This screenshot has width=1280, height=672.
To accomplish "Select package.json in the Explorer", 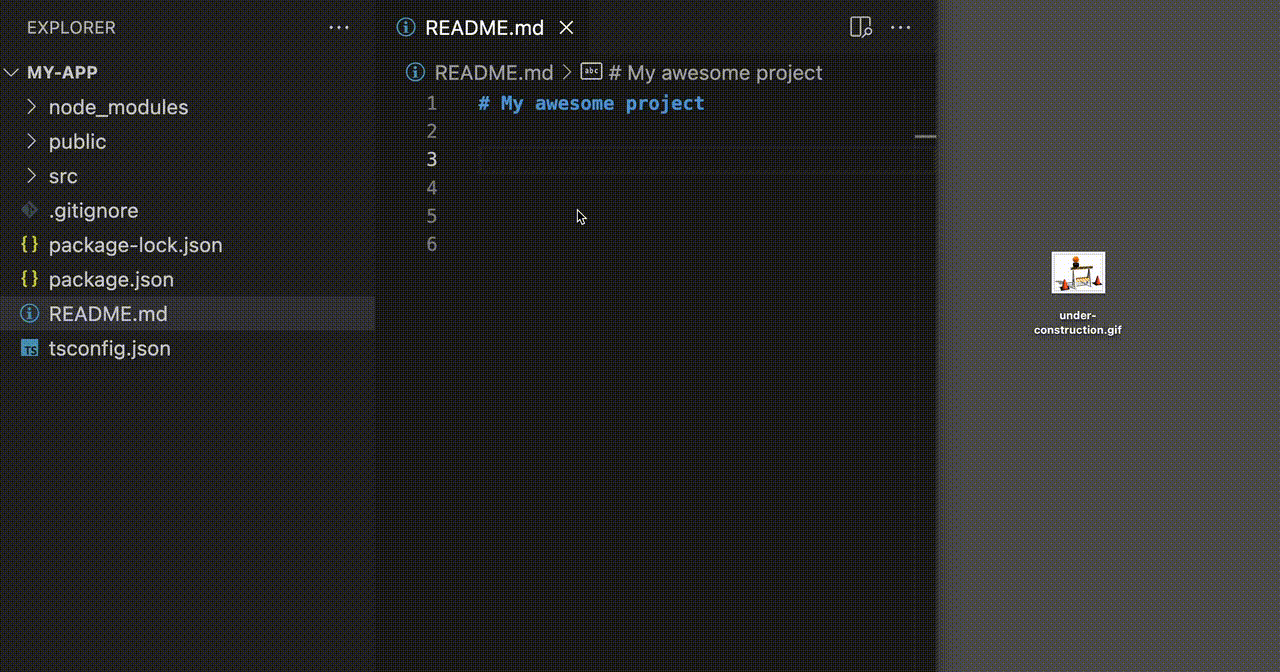I will [111, 279].
